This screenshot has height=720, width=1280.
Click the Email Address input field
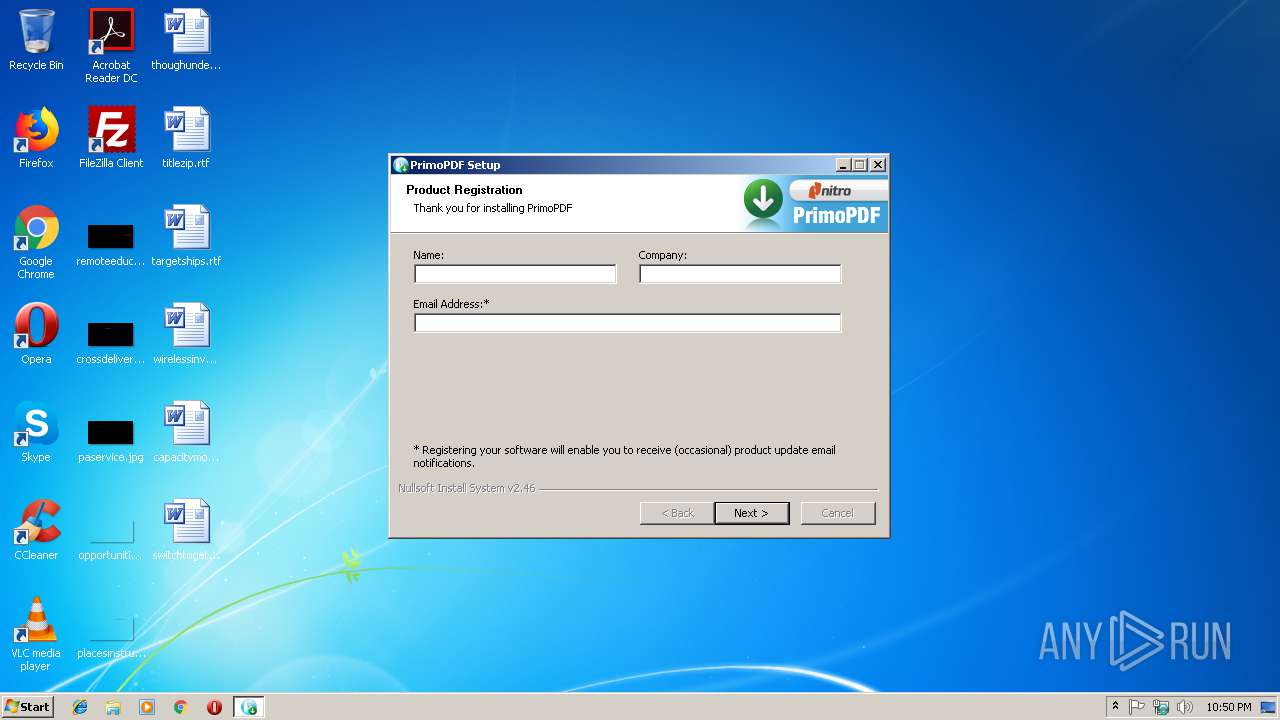coord(627,323)
